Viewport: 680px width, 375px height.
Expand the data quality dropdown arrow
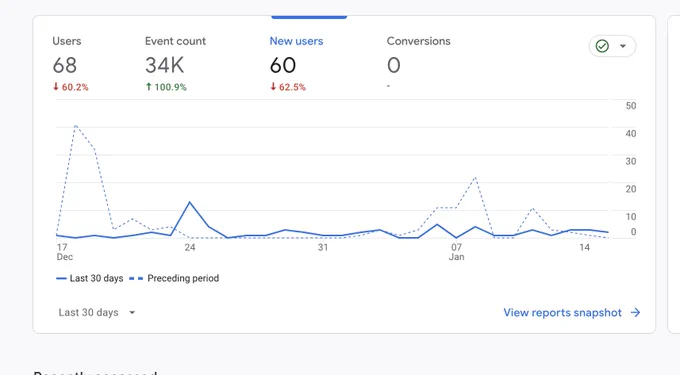tap(623, 46)
